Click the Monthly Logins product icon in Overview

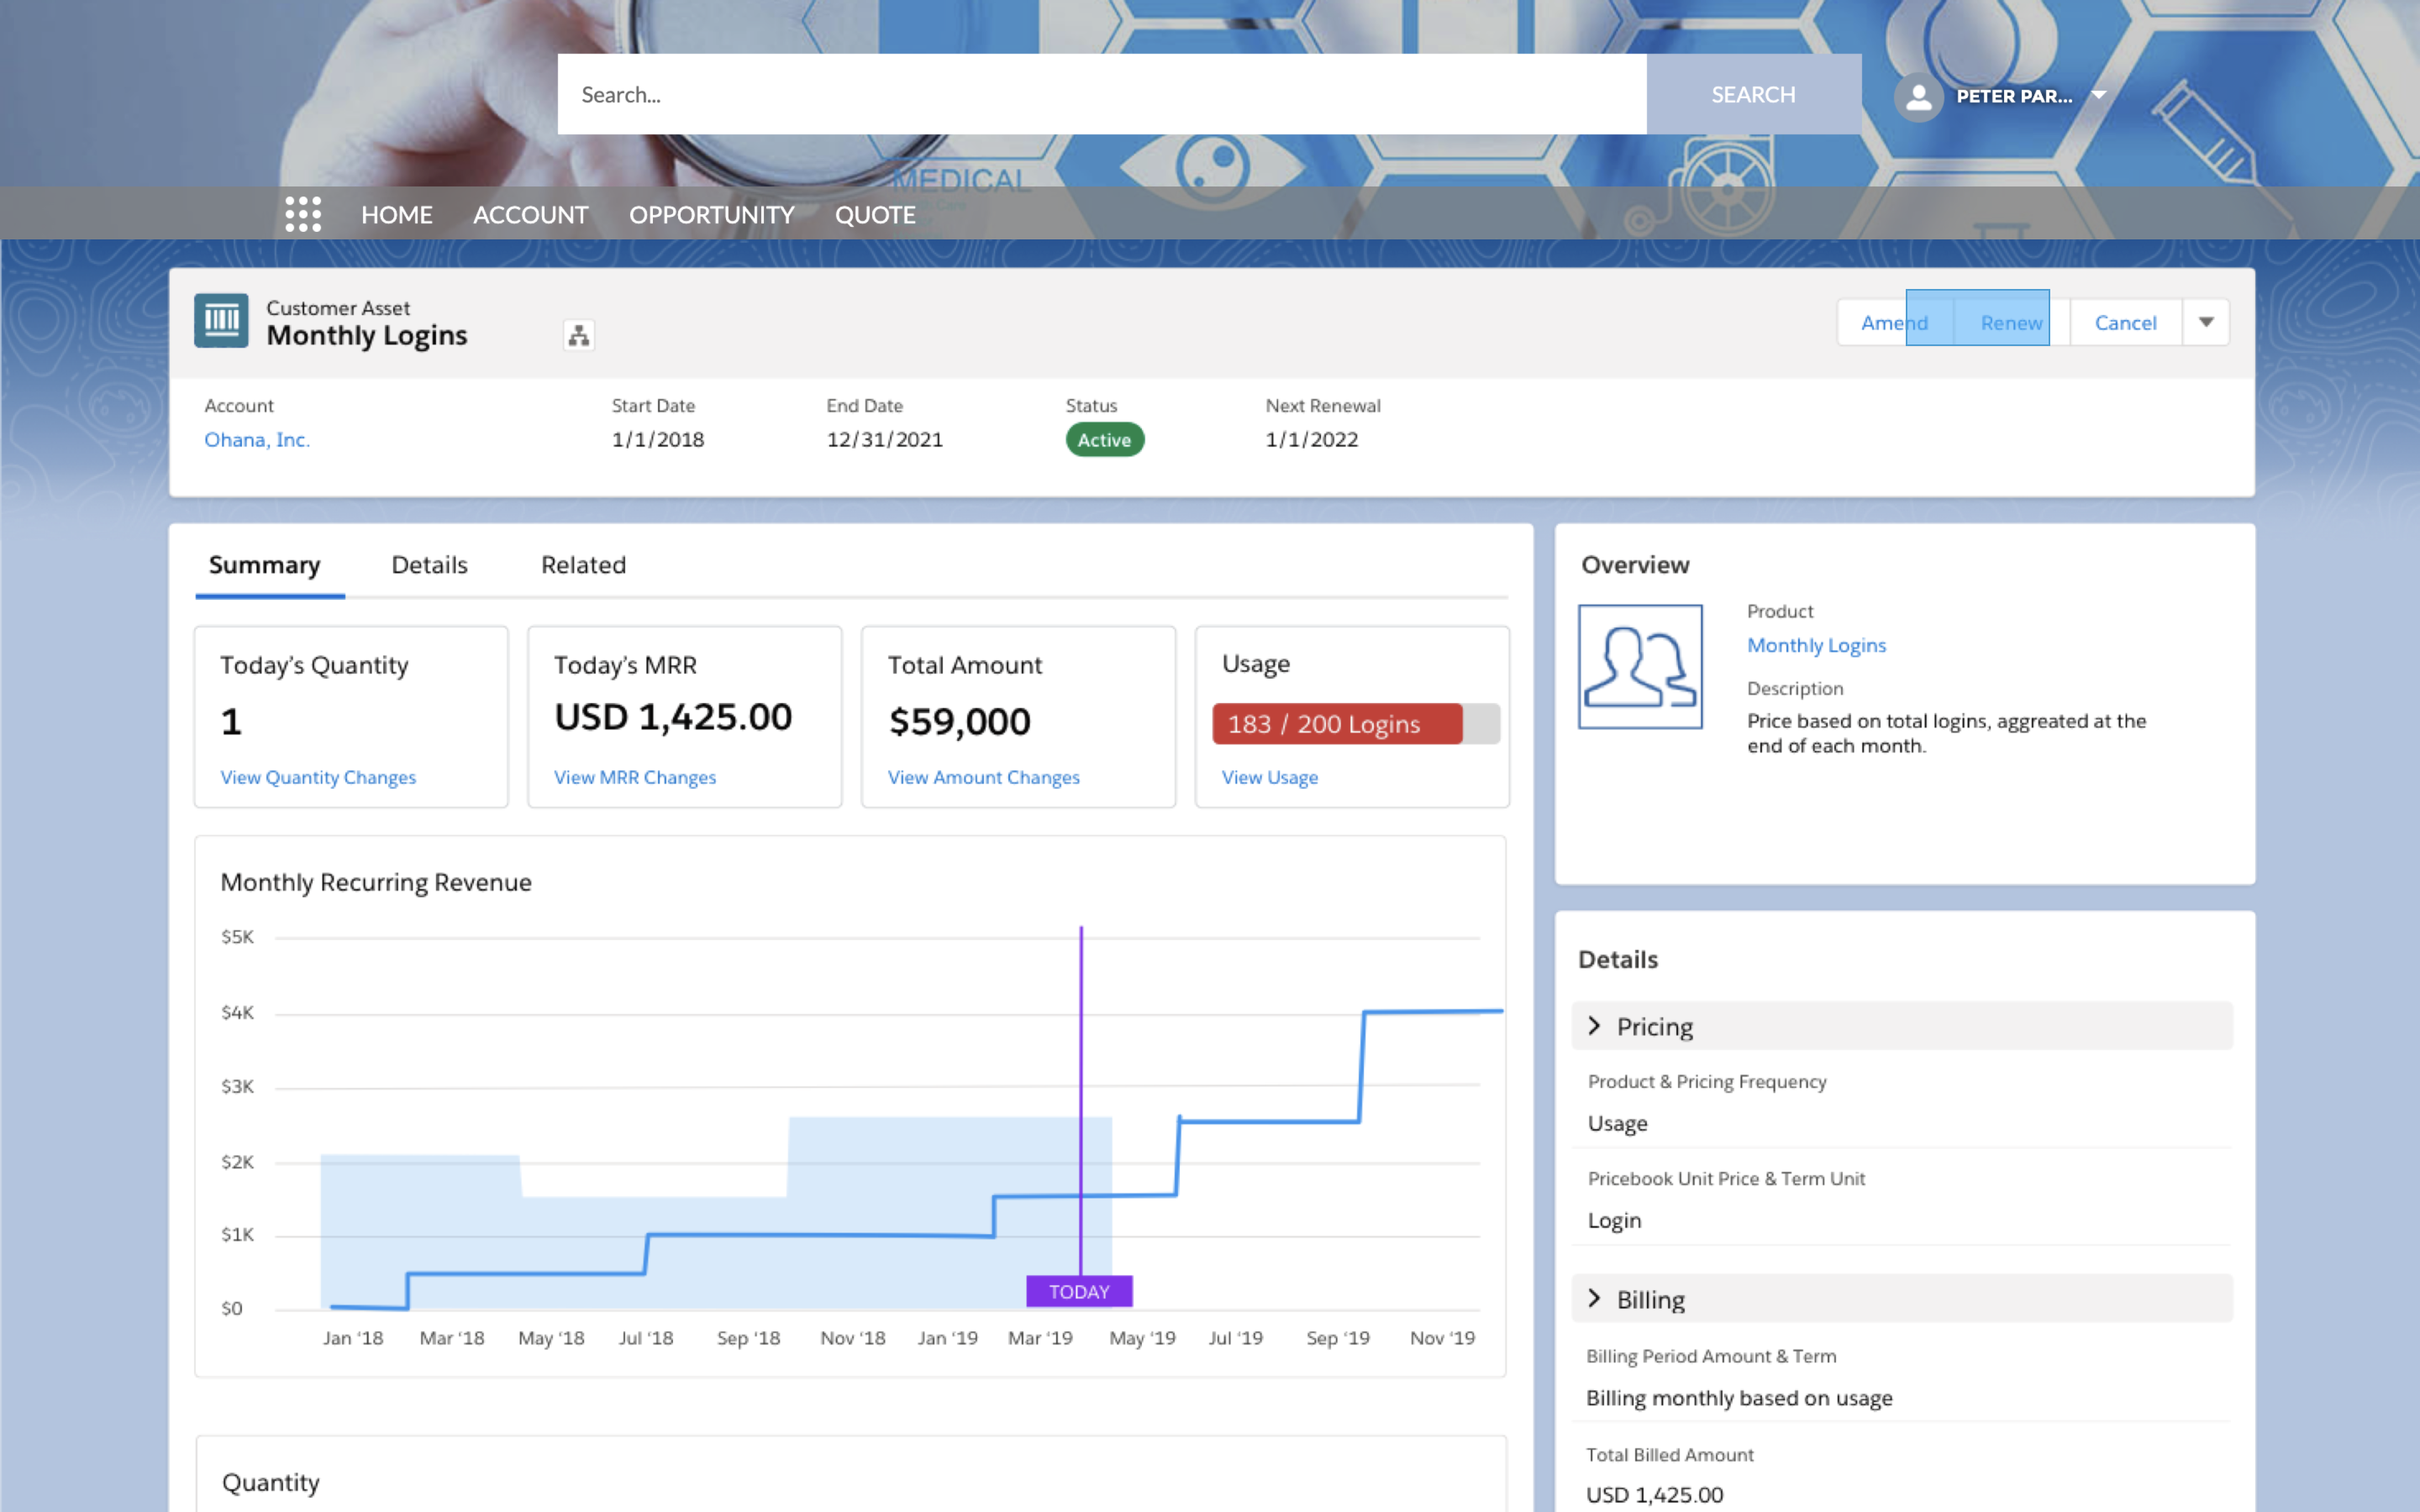pyautogui.click(x=1638, y=664)
